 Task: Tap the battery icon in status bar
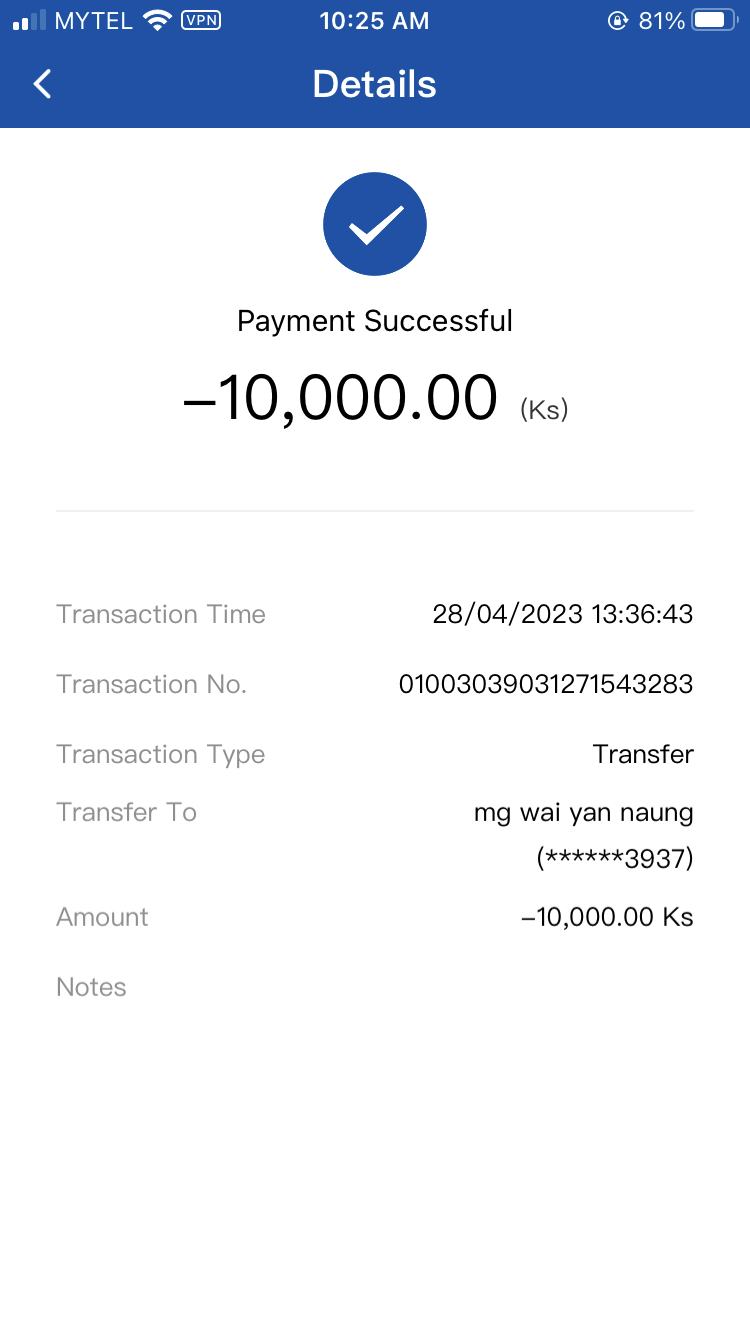(714, 20)
